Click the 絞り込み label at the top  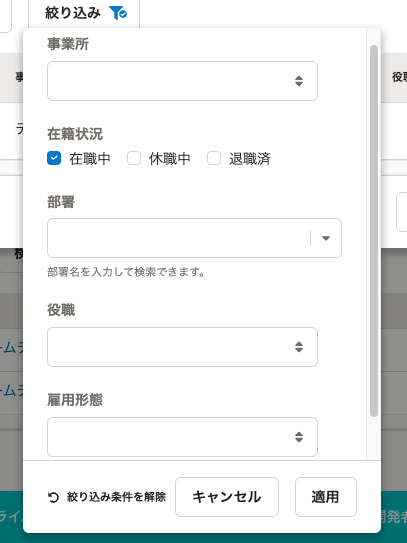coord(73,13)
